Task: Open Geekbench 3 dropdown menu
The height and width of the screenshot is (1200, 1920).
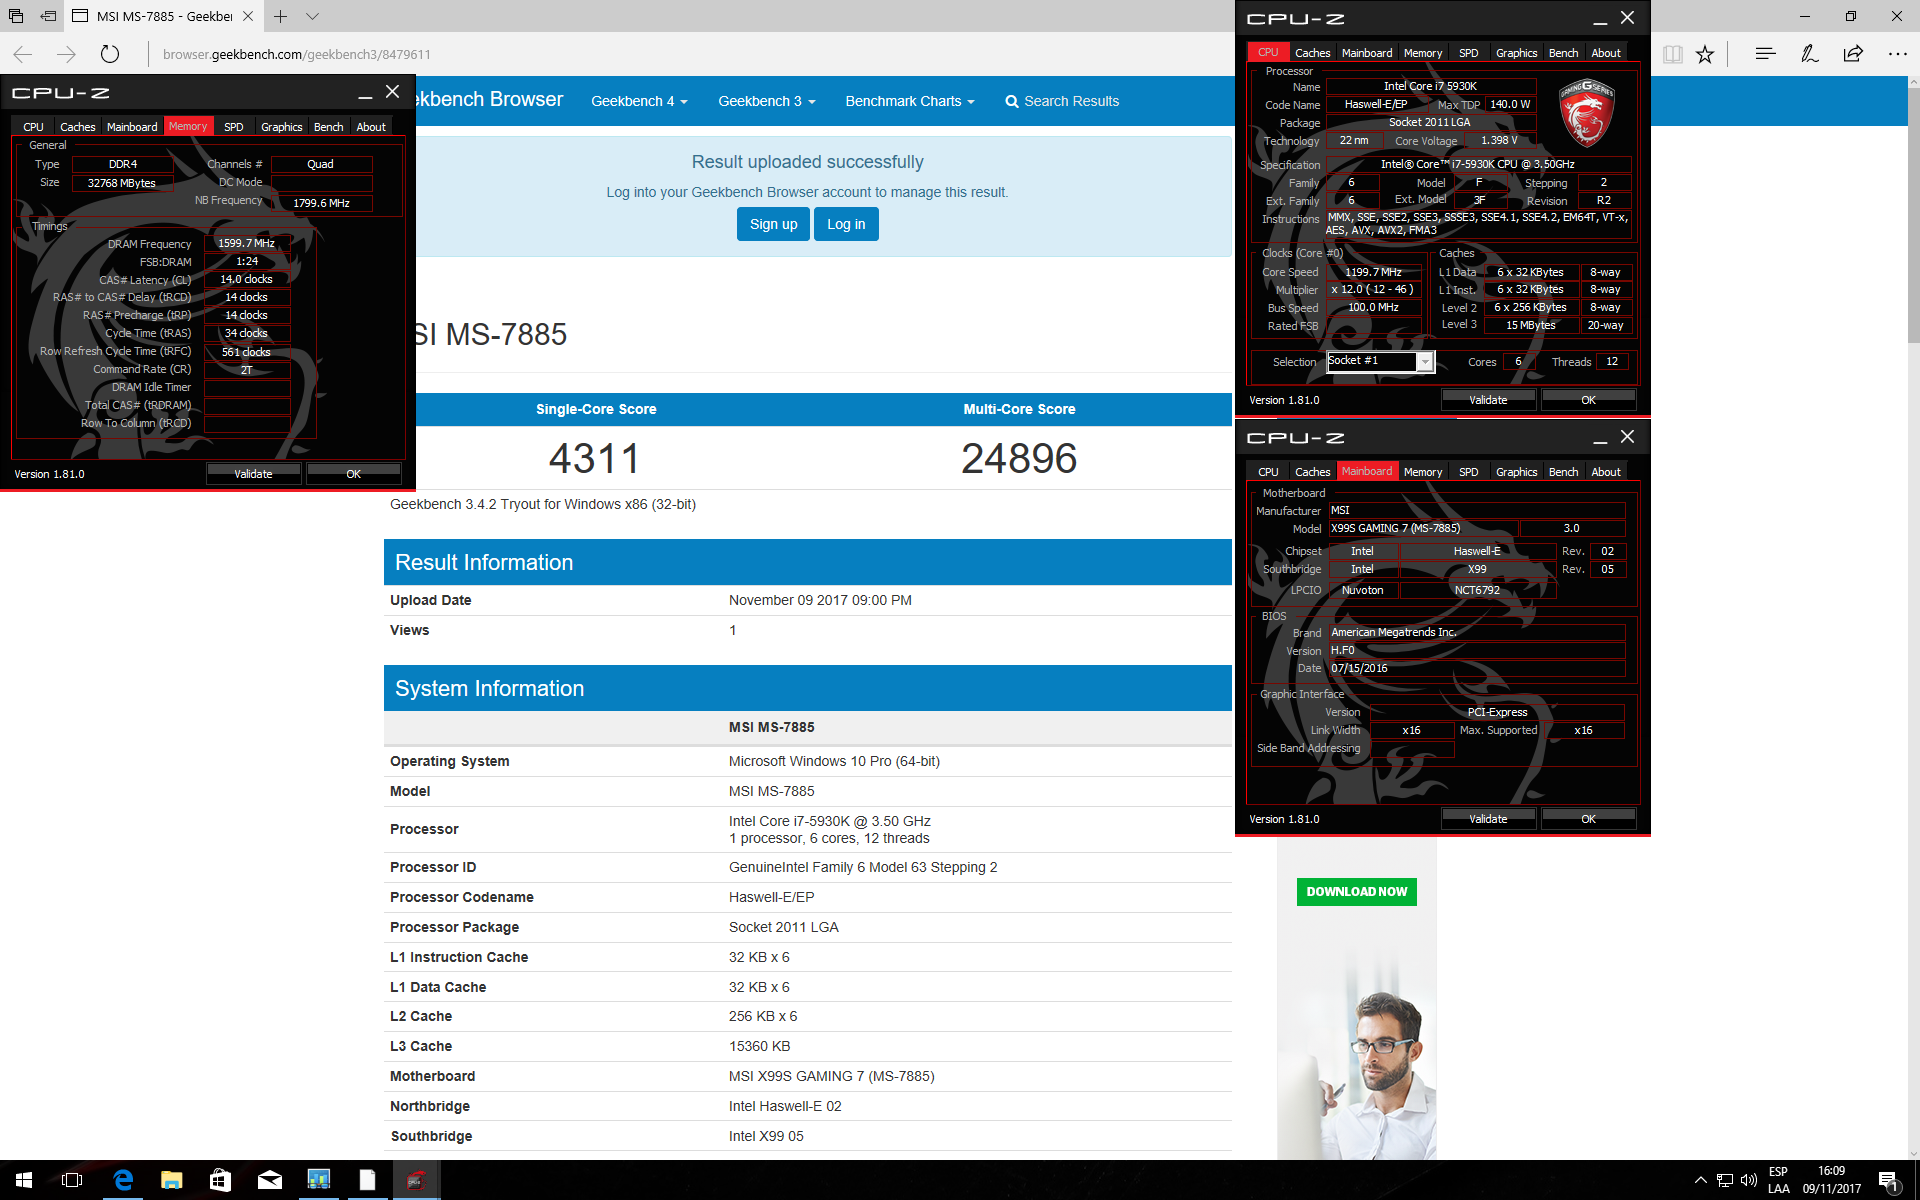Action: click(766, 101)
